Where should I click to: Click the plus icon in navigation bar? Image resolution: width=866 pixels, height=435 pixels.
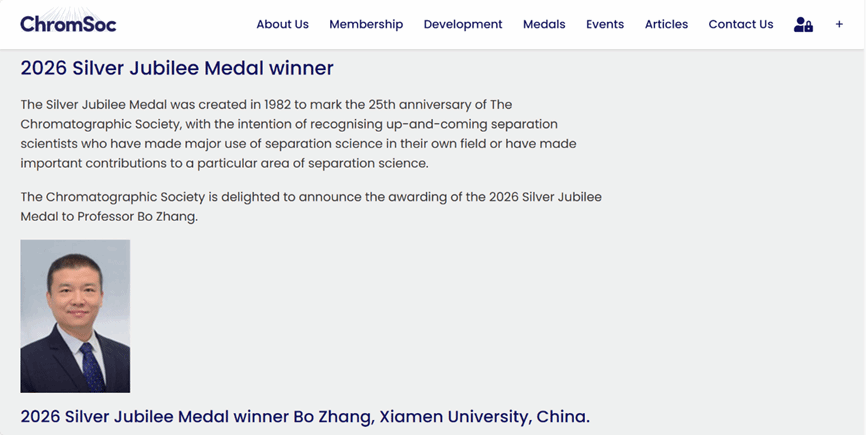pyautogui.click(x=839, y=24)
